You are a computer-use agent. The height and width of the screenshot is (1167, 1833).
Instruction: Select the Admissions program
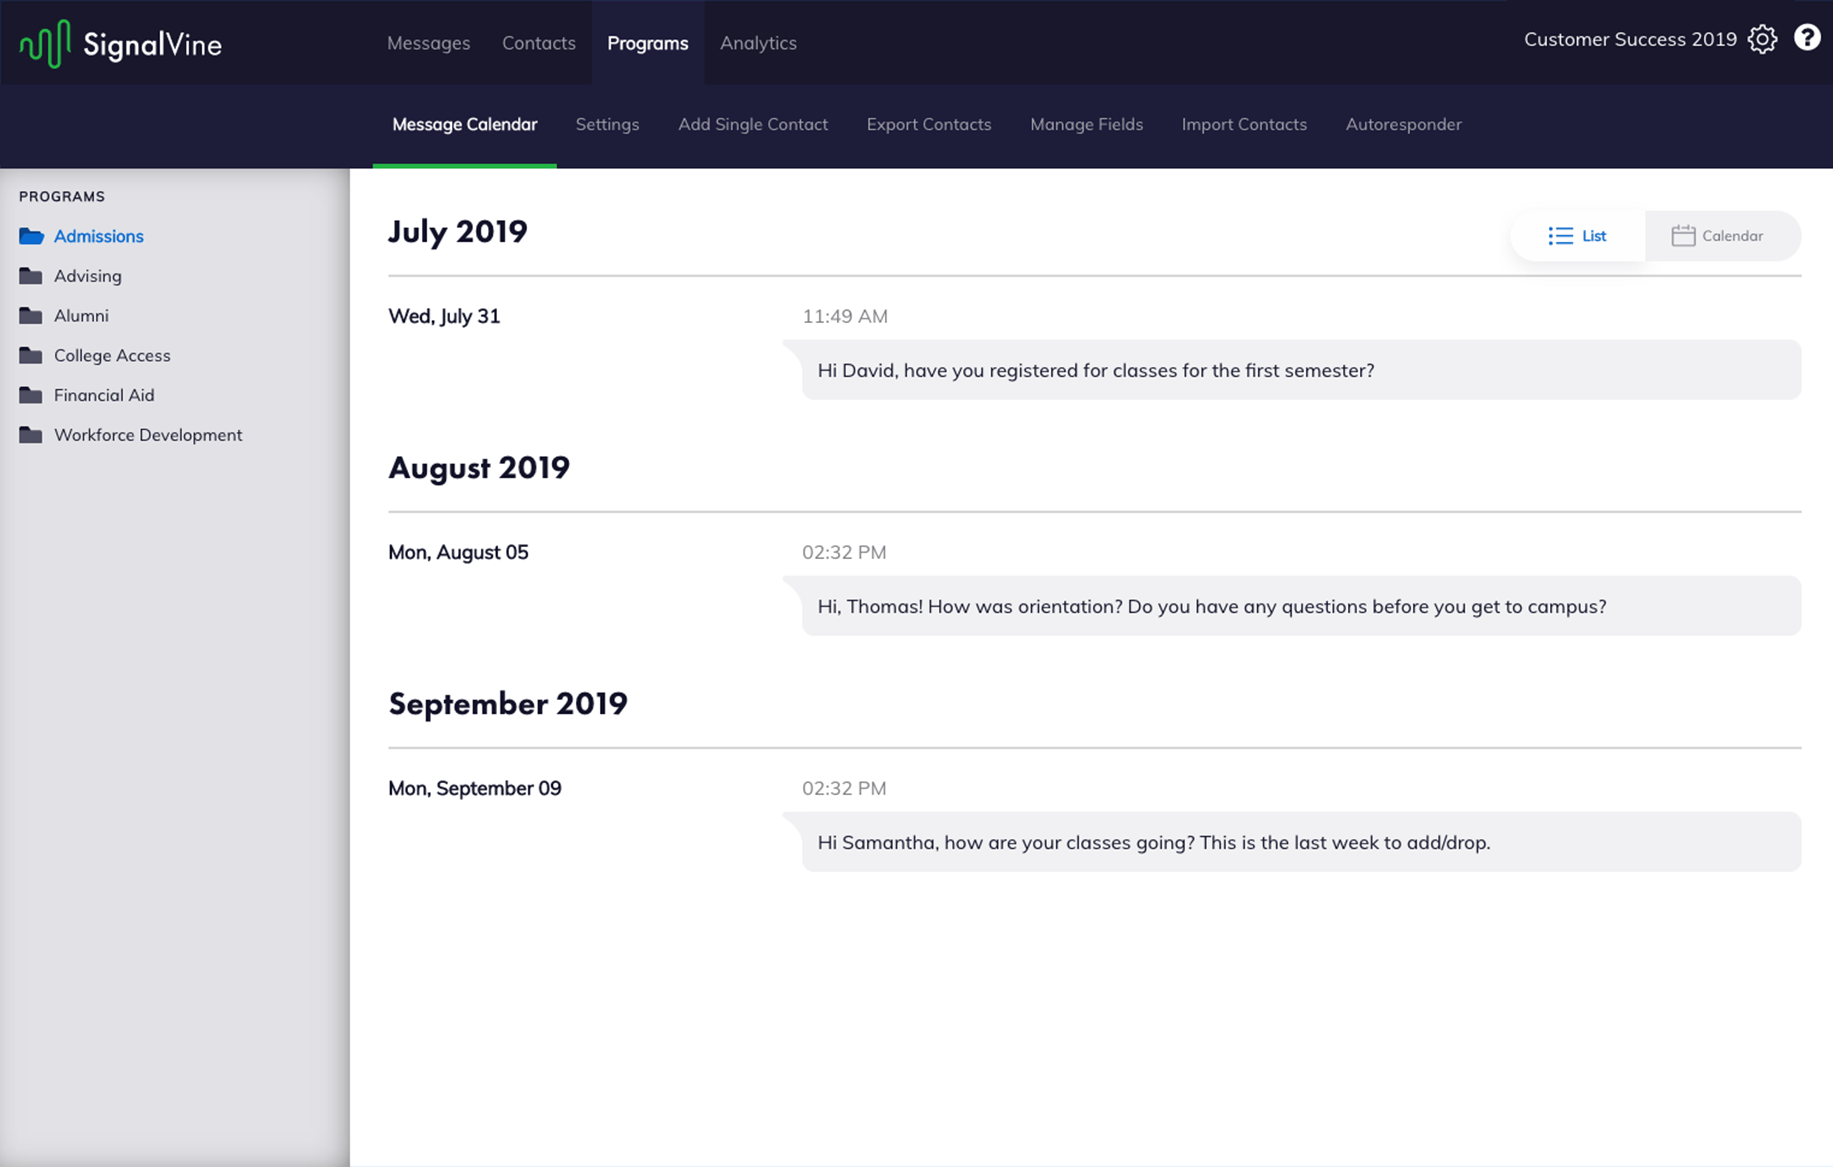[99, 236]
